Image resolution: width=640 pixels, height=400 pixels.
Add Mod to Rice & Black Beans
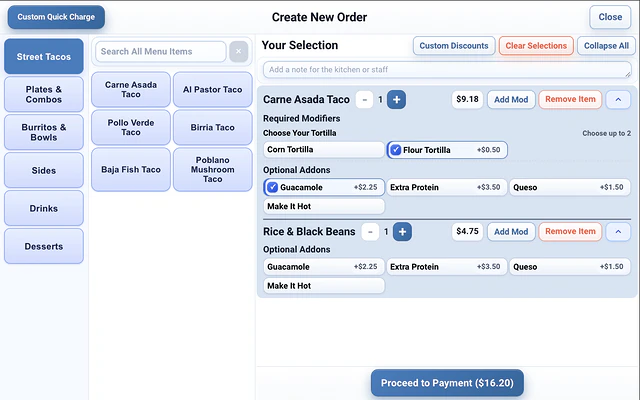click(x=511, y=232)
